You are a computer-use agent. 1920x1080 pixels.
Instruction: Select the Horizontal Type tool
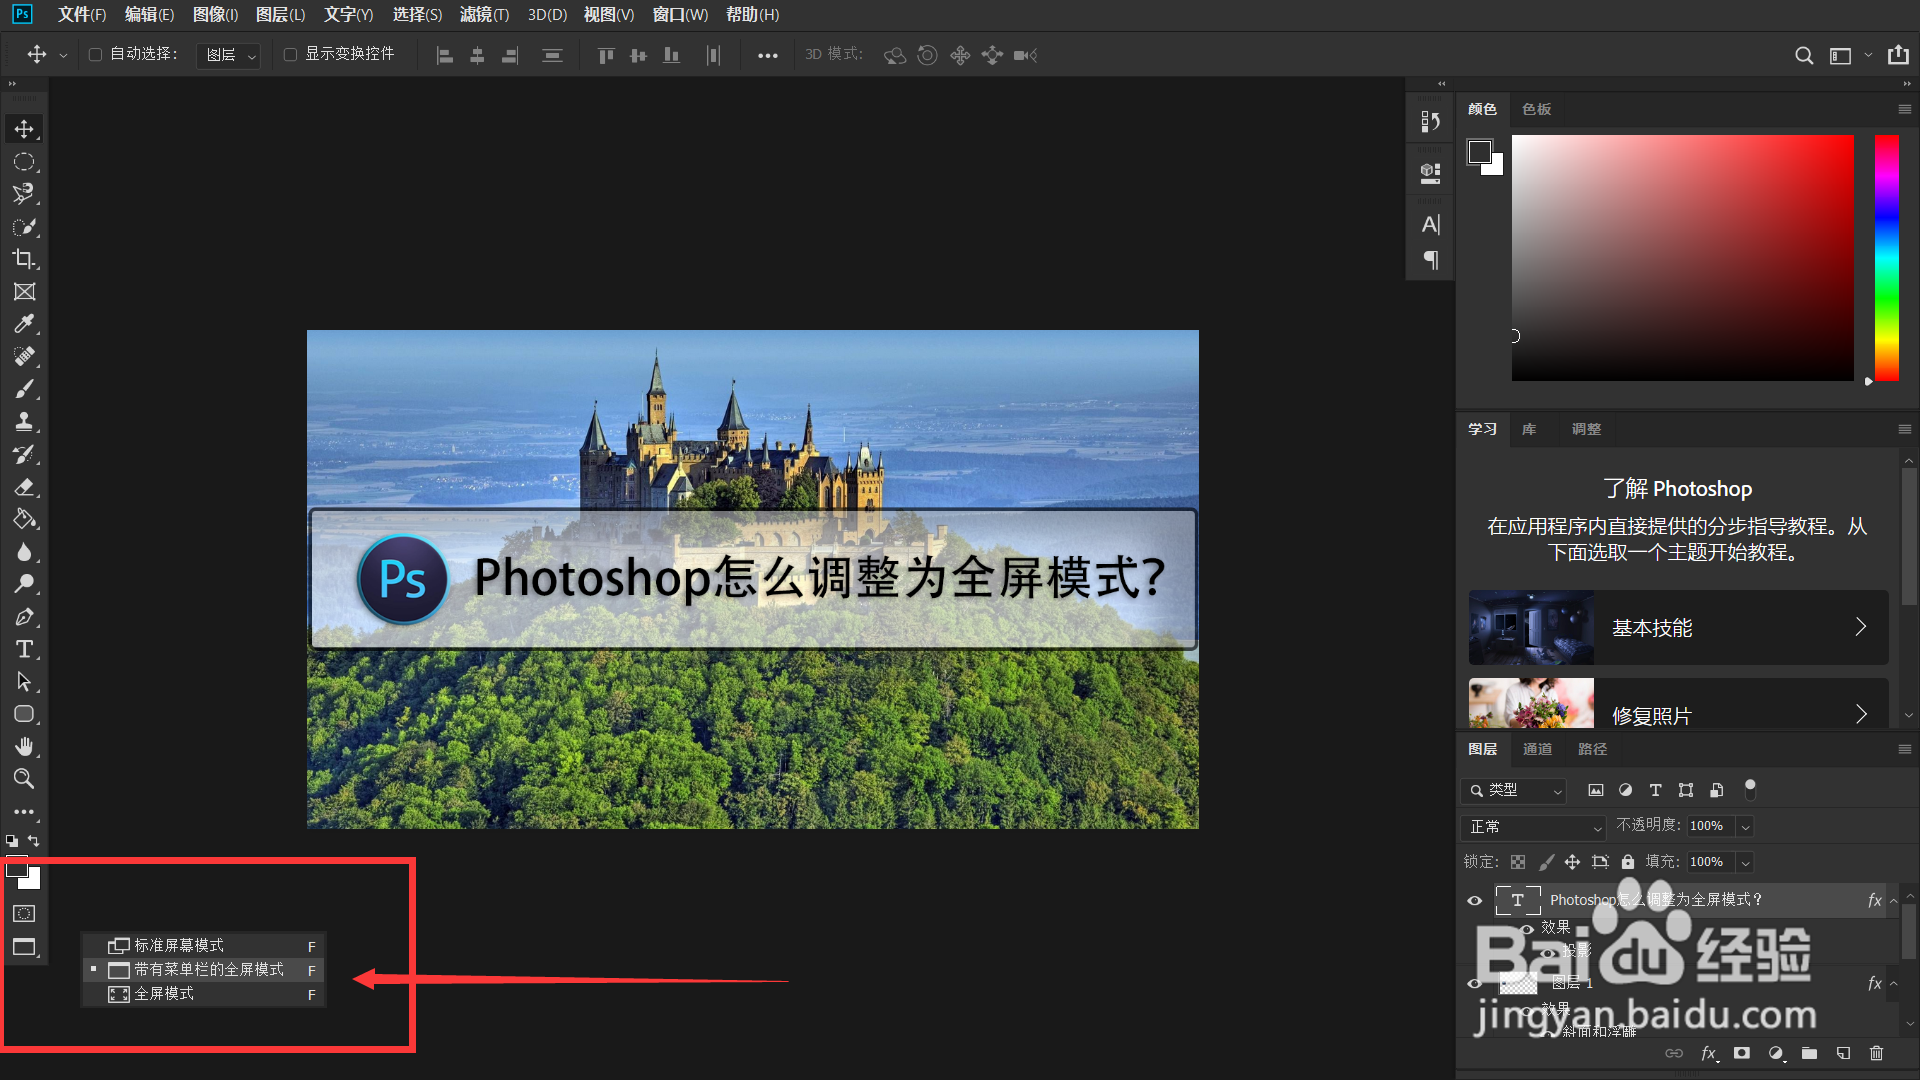(24, 649)
